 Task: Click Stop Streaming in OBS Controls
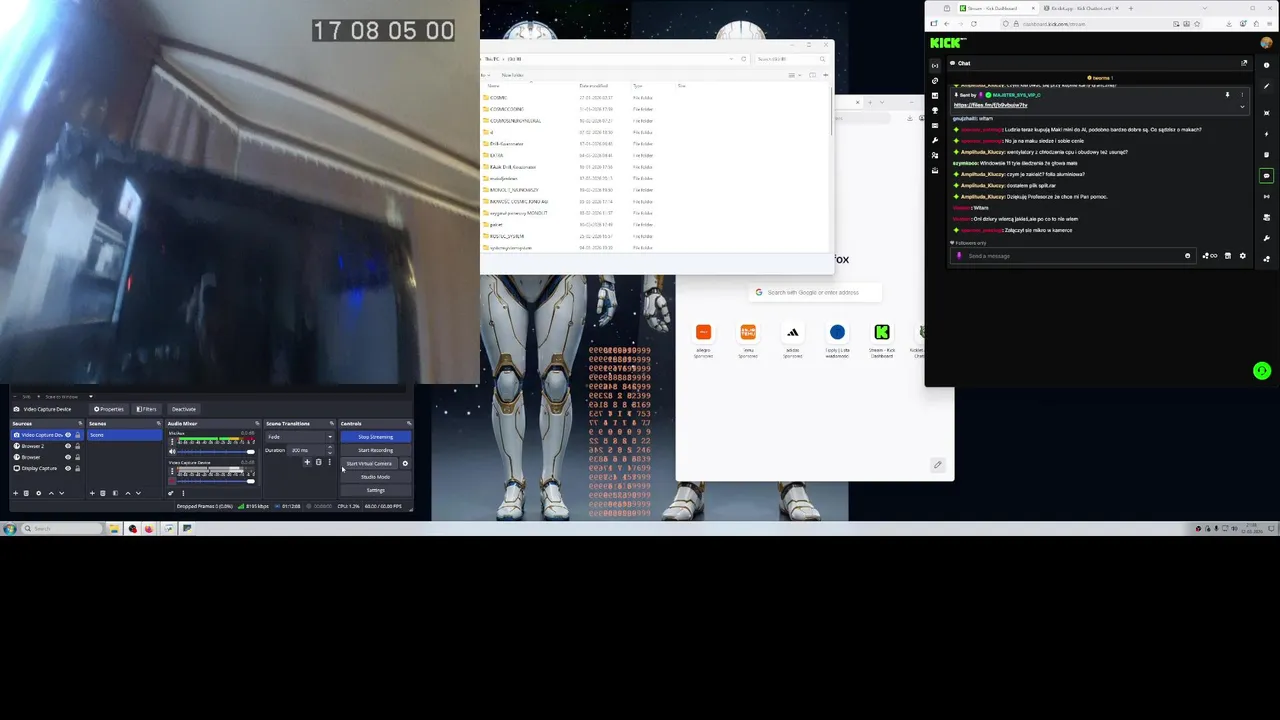tap(376, 437)
